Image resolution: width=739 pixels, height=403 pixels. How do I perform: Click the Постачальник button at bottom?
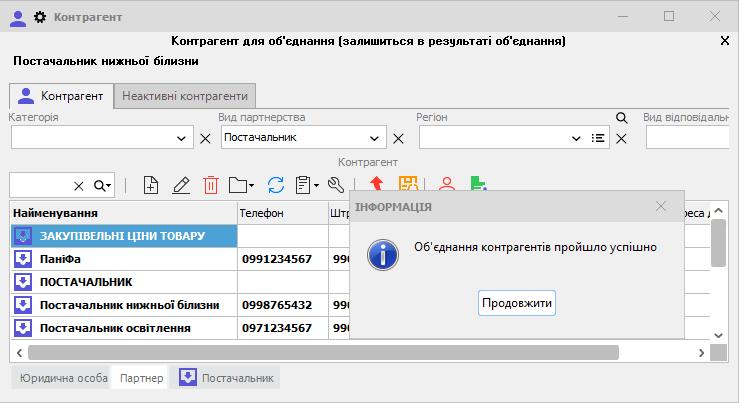226,378
